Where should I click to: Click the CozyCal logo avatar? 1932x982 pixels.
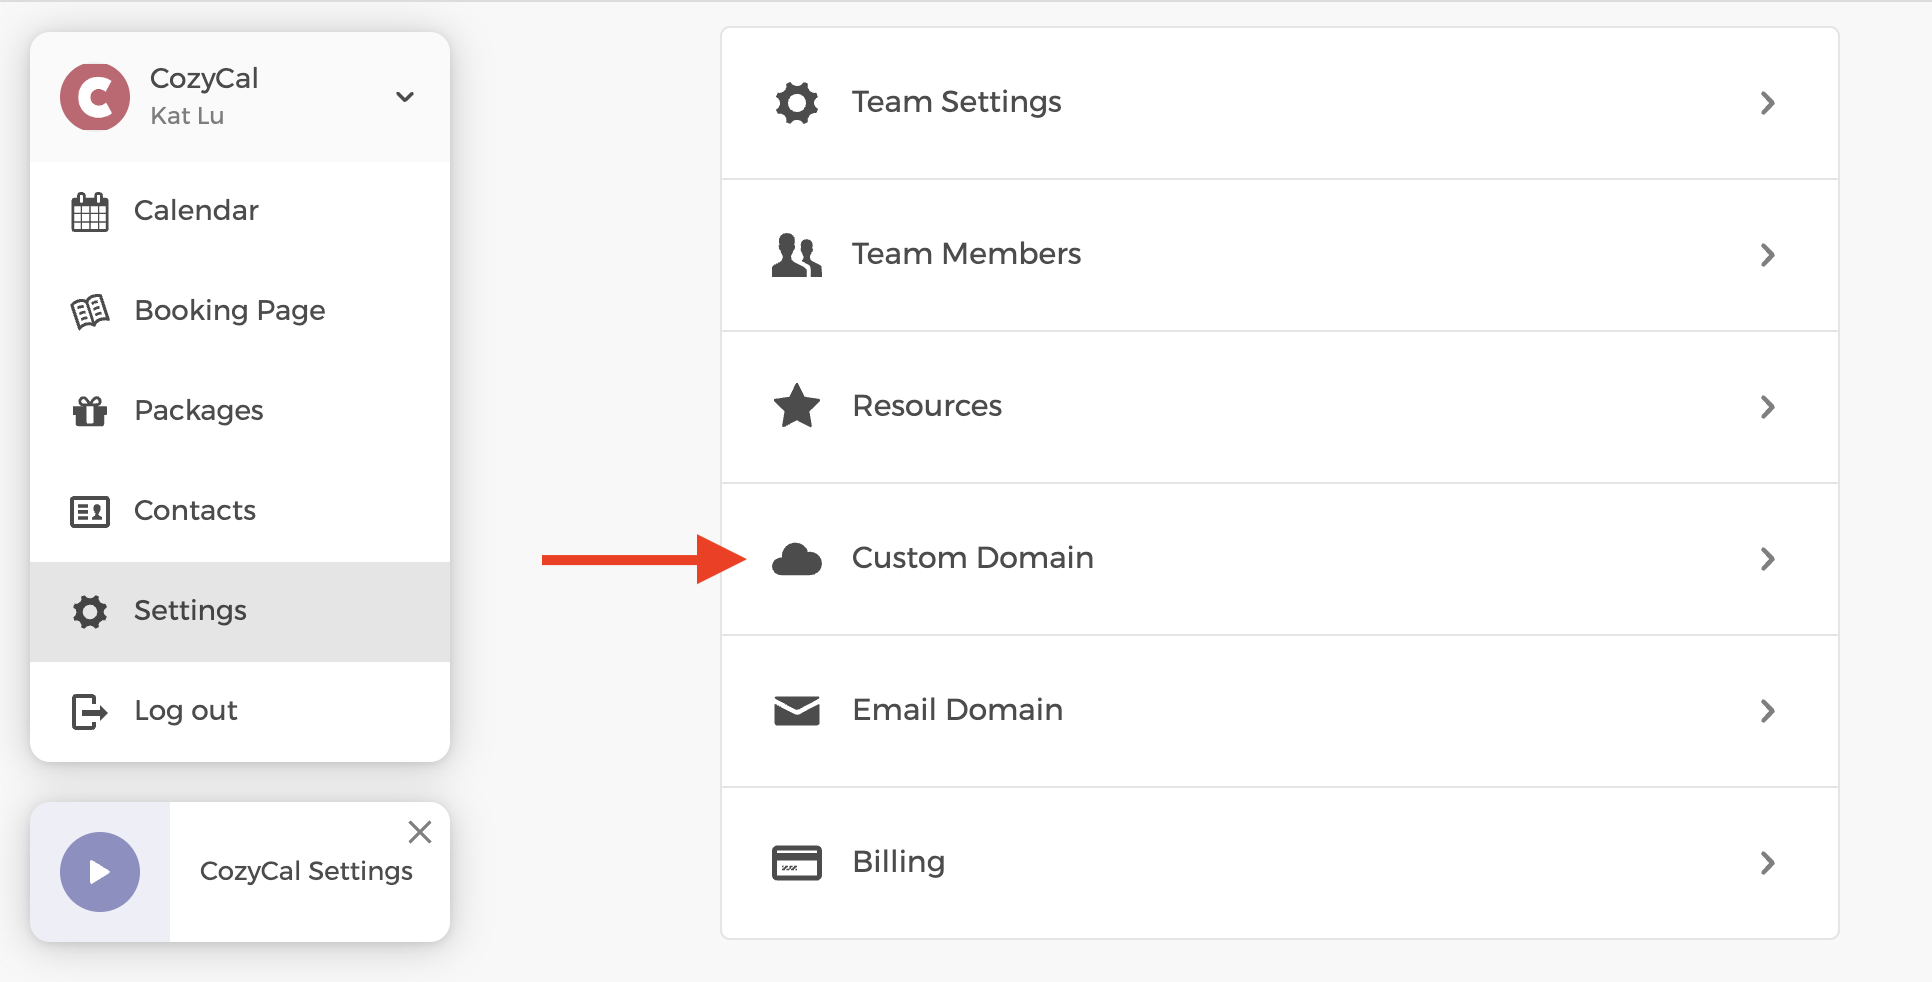click(x=95, y=97)
